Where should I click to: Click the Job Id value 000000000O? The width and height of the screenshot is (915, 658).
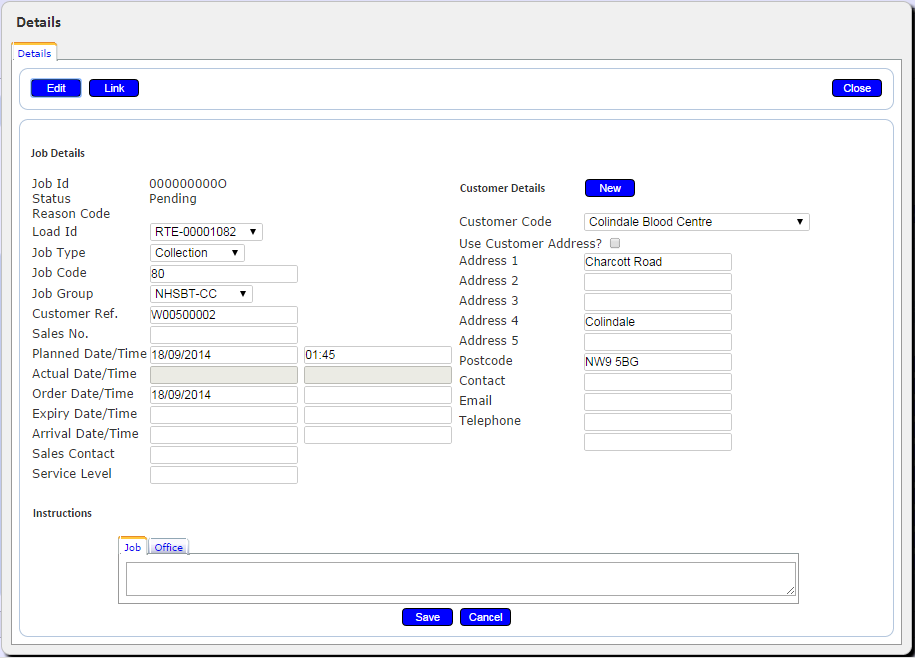[x=188, y=184]
